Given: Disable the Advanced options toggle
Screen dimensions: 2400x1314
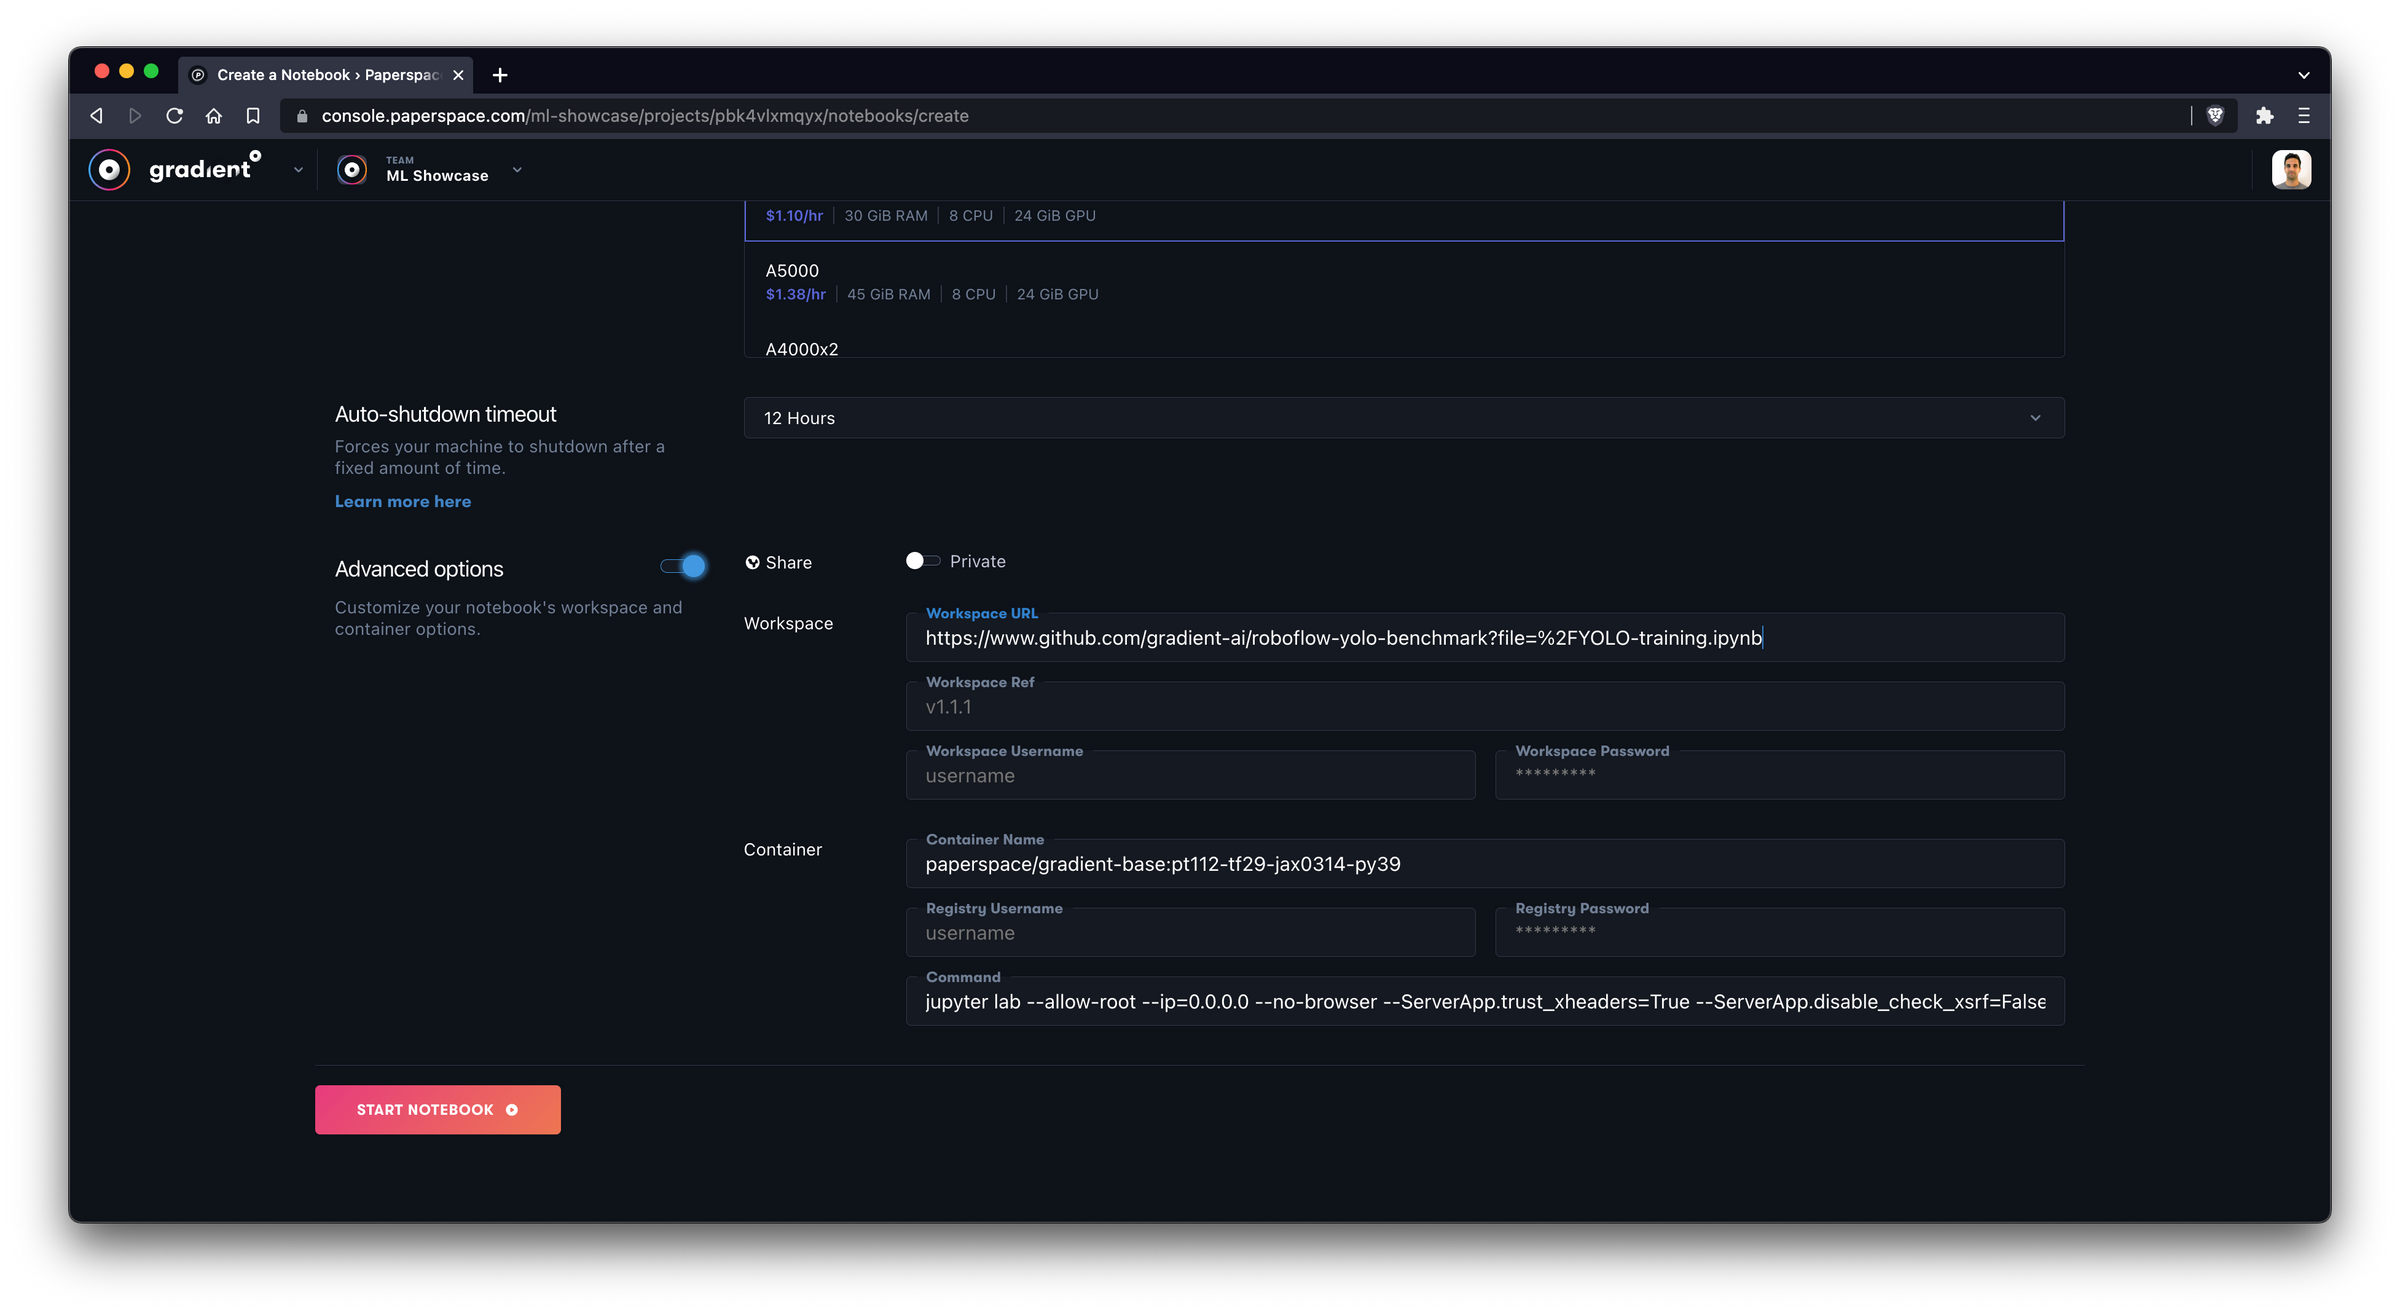Looking at the screenshot, I should click(684, 567).
